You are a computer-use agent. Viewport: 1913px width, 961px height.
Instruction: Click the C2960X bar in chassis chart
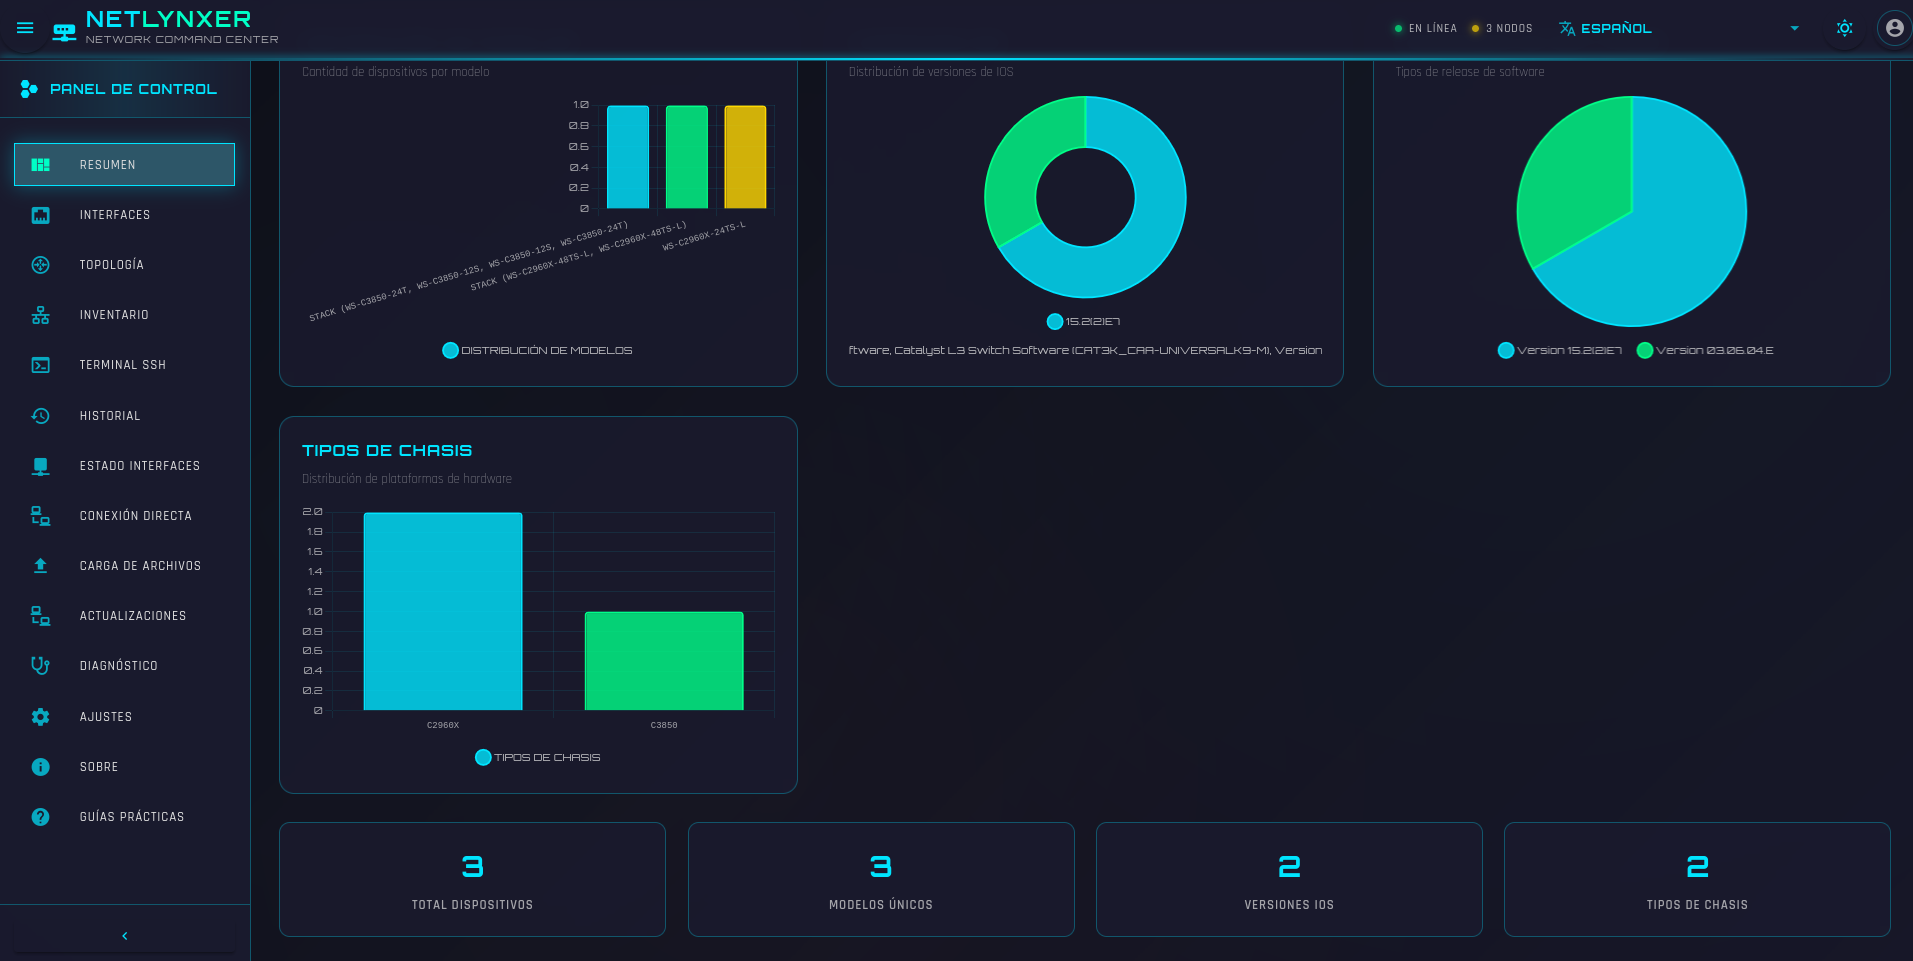(443, 611)
